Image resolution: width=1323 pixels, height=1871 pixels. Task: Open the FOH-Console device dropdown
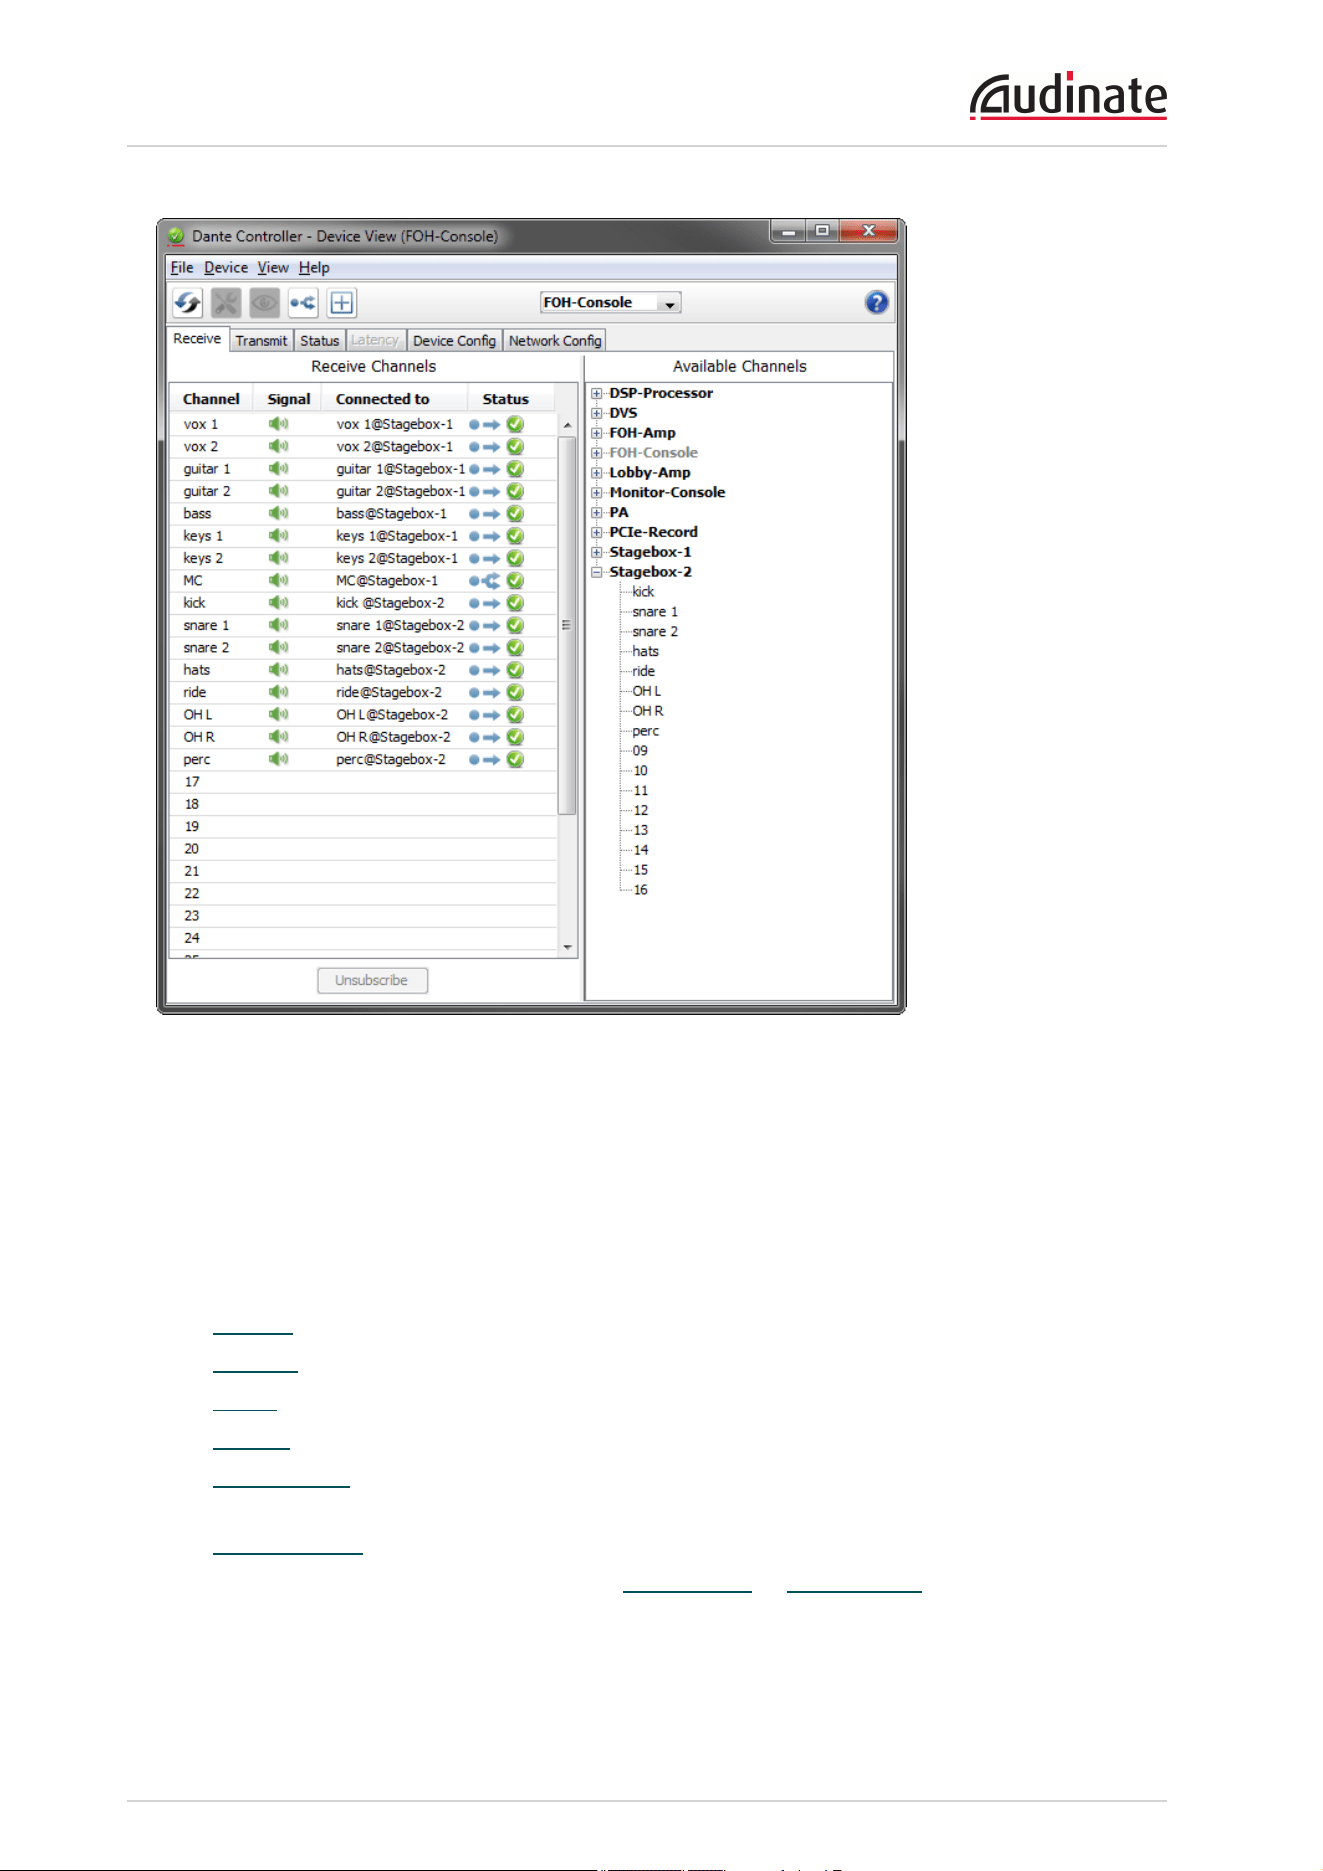pyautogui.click(x=610, y=302)
